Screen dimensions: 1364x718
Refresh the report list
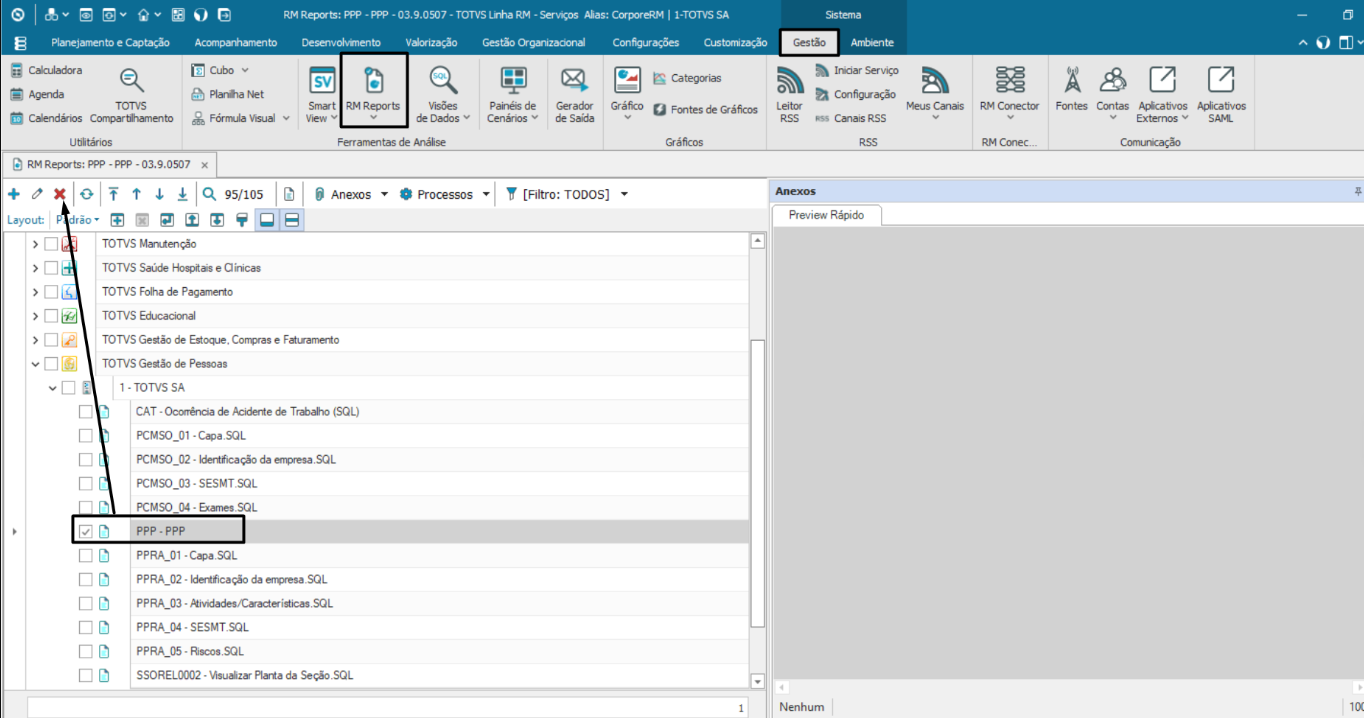87,194
